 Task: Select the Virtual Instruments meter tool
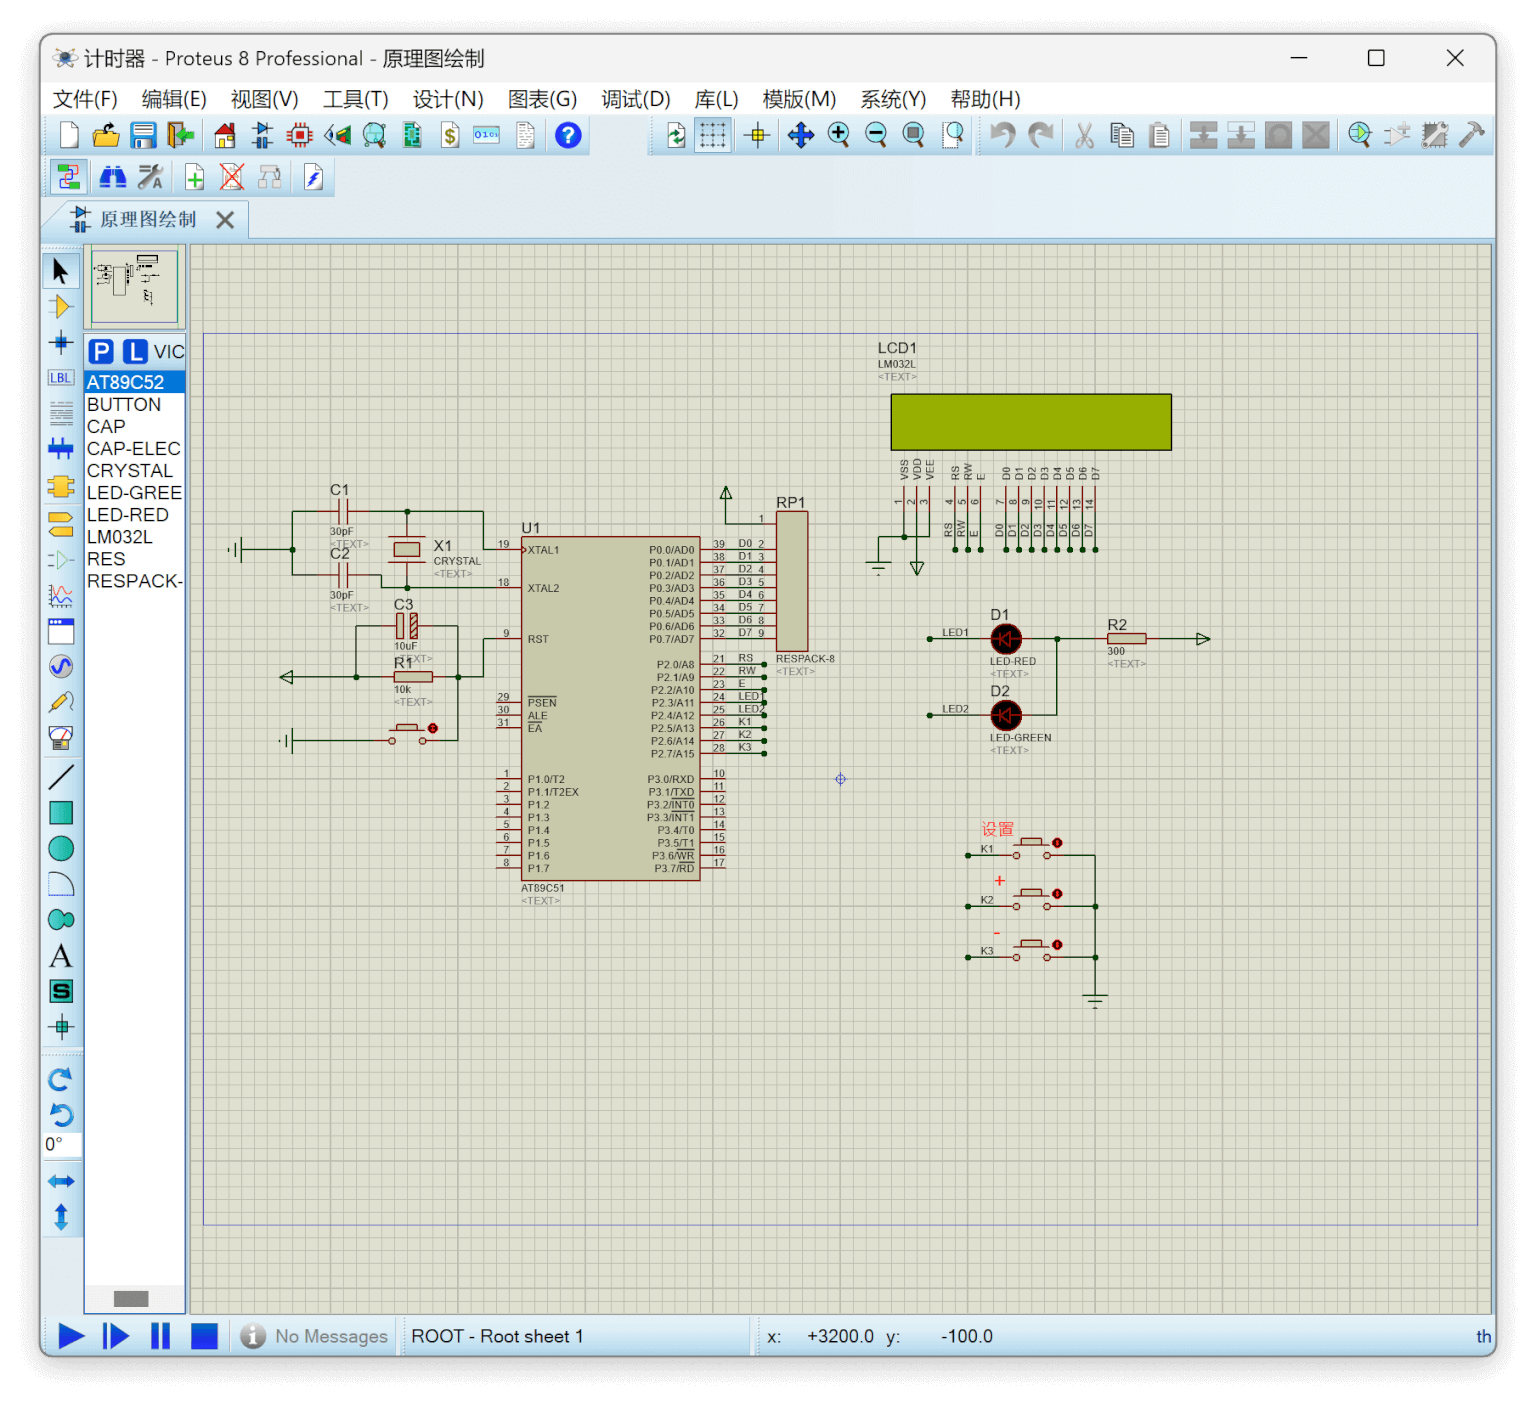(x=61, y=738)
